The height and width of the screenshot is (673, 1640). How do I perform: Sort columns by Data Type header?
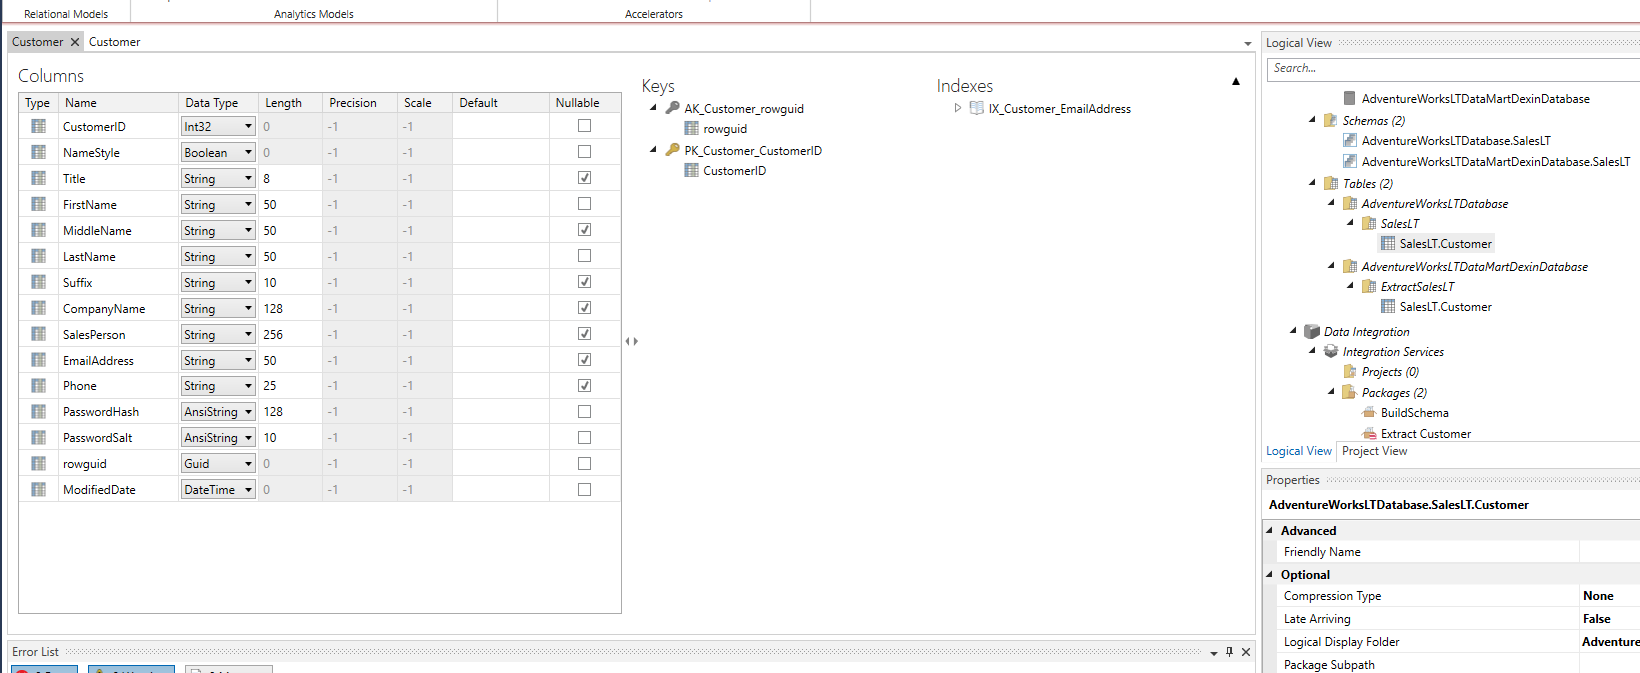tap(218, 103)
